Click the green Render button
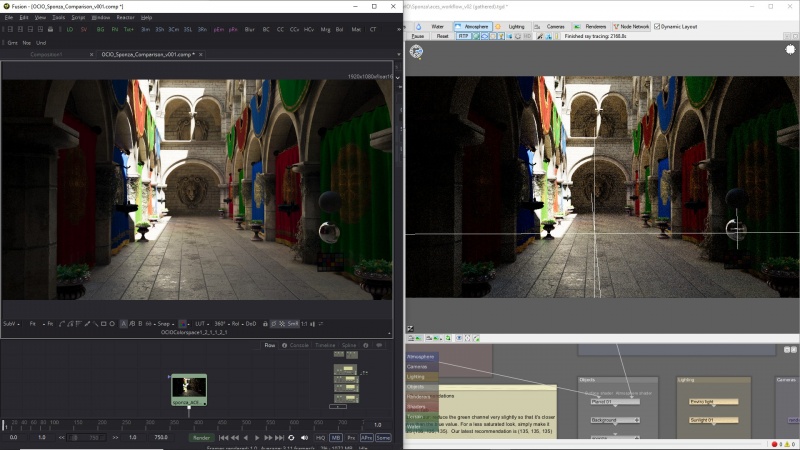800x450 pixels. tap(201, 438)
